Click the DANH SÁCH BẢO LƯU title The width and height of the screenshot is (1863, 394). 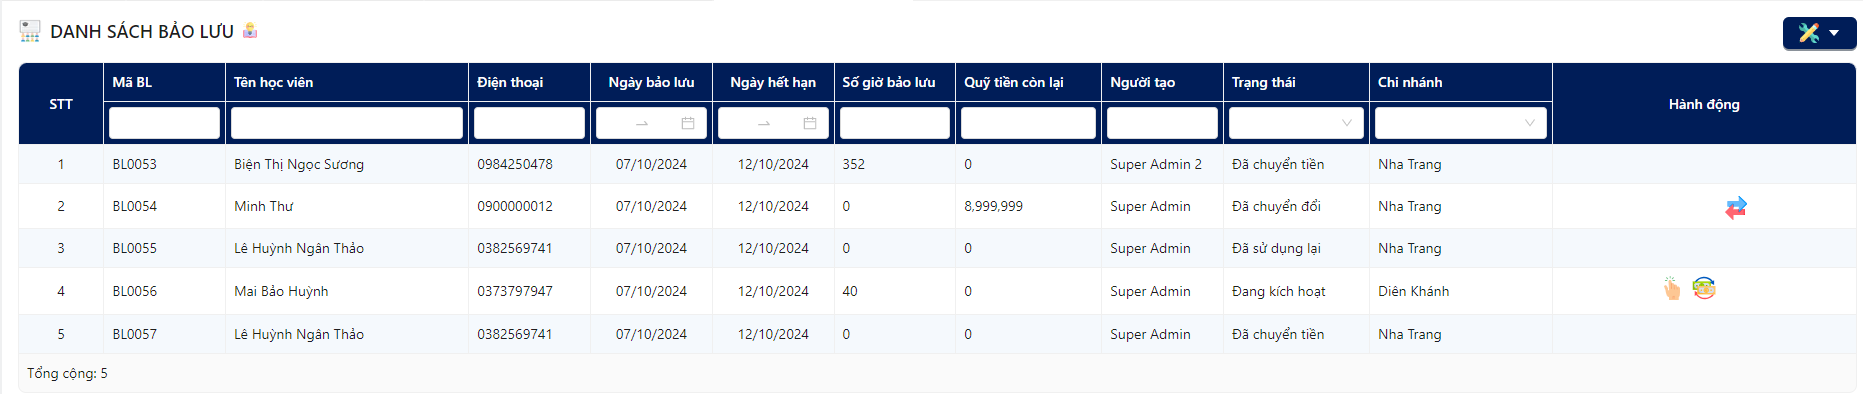tap(142, 31)
